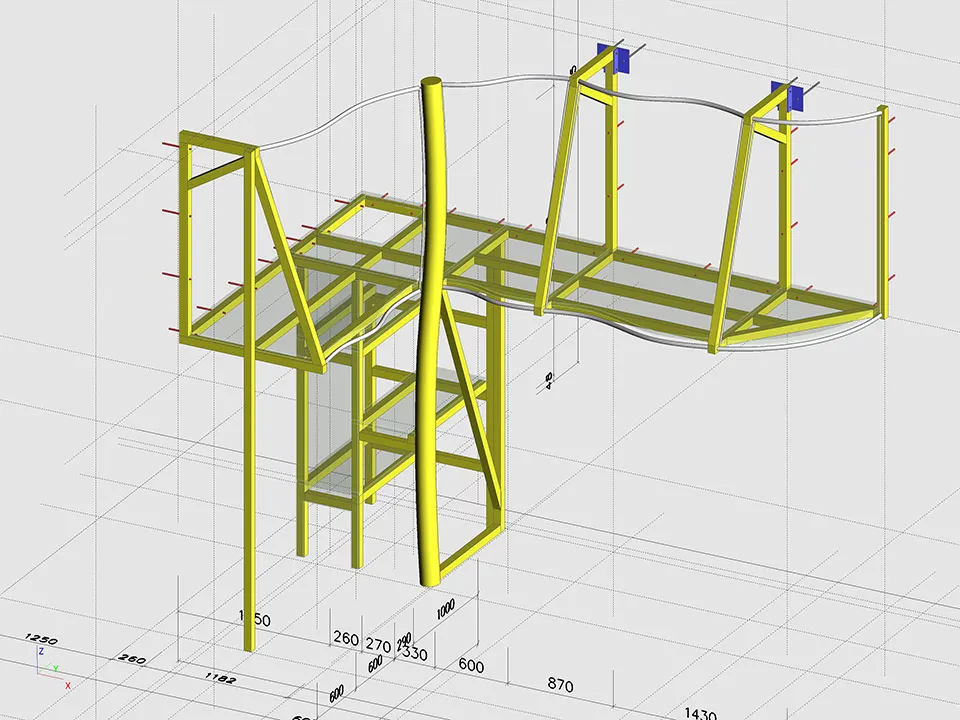Viewport: 960px width, 720px height.
Task: Click the 270 dimension label
Action: 378,645
